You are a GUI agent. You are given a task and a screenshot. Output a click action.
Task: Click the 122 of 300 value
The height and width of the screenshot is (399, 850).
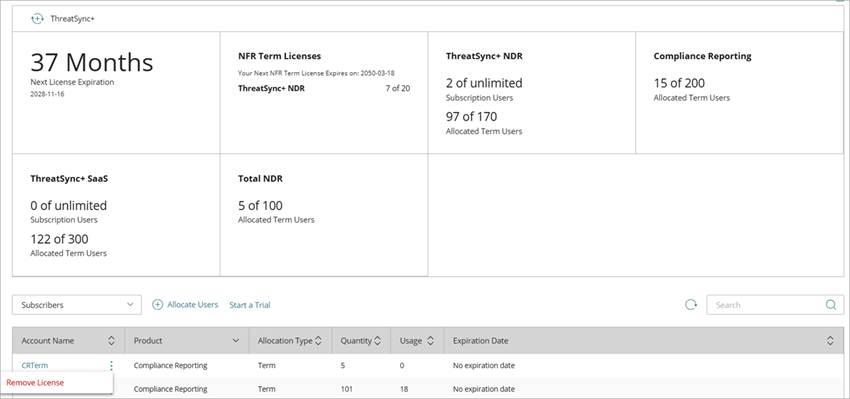pos(59,239)
